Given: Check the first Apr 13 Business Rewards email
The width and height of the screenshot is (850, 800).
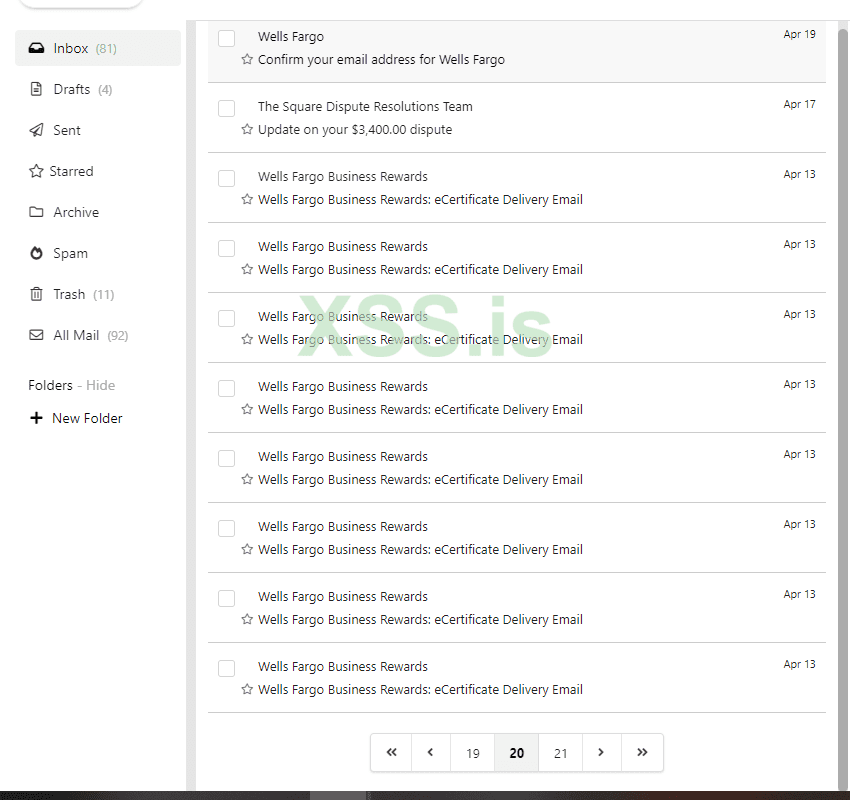Looking at the screenshot, I should tap(226, 178).
